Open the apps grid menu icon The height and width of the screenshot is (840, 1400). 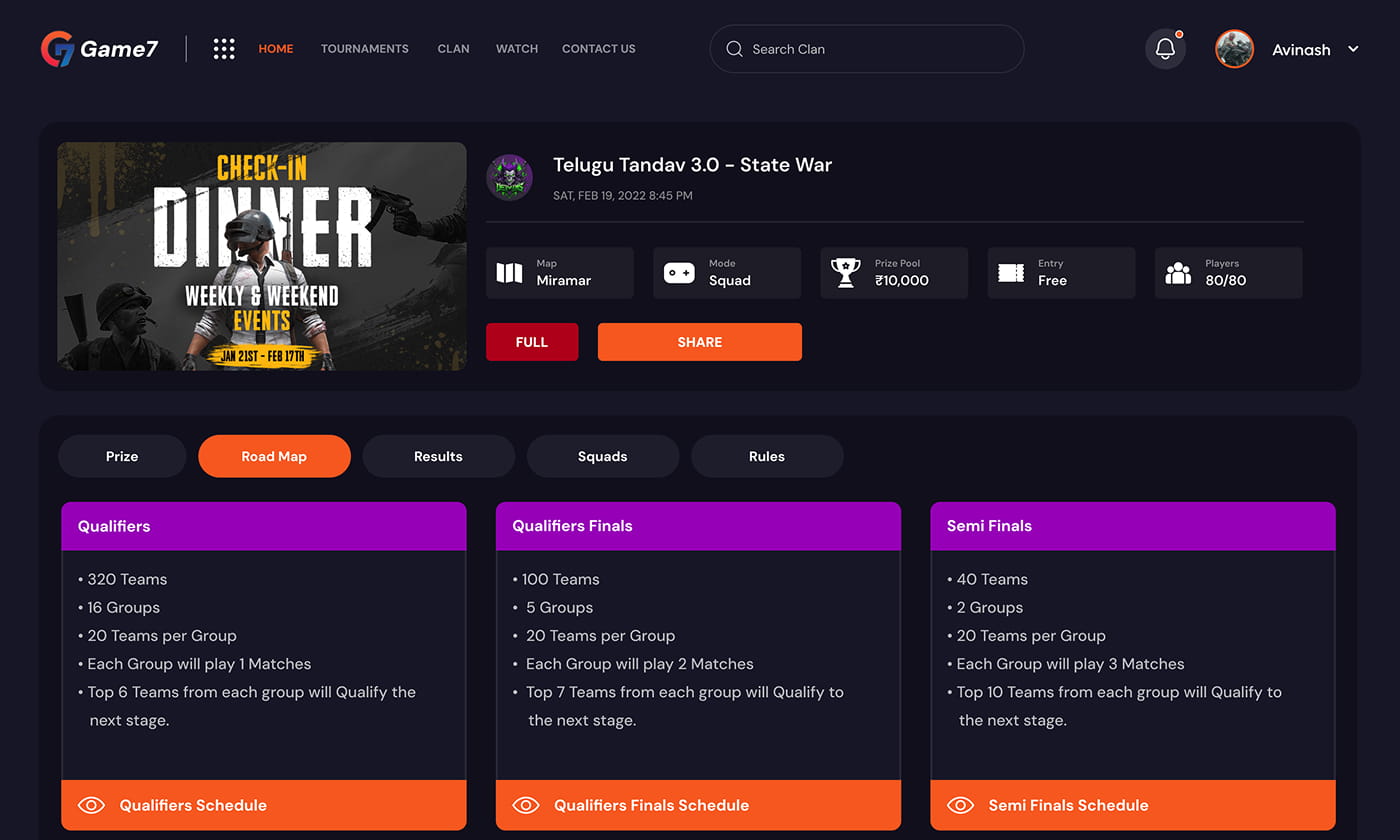(224, 49)
